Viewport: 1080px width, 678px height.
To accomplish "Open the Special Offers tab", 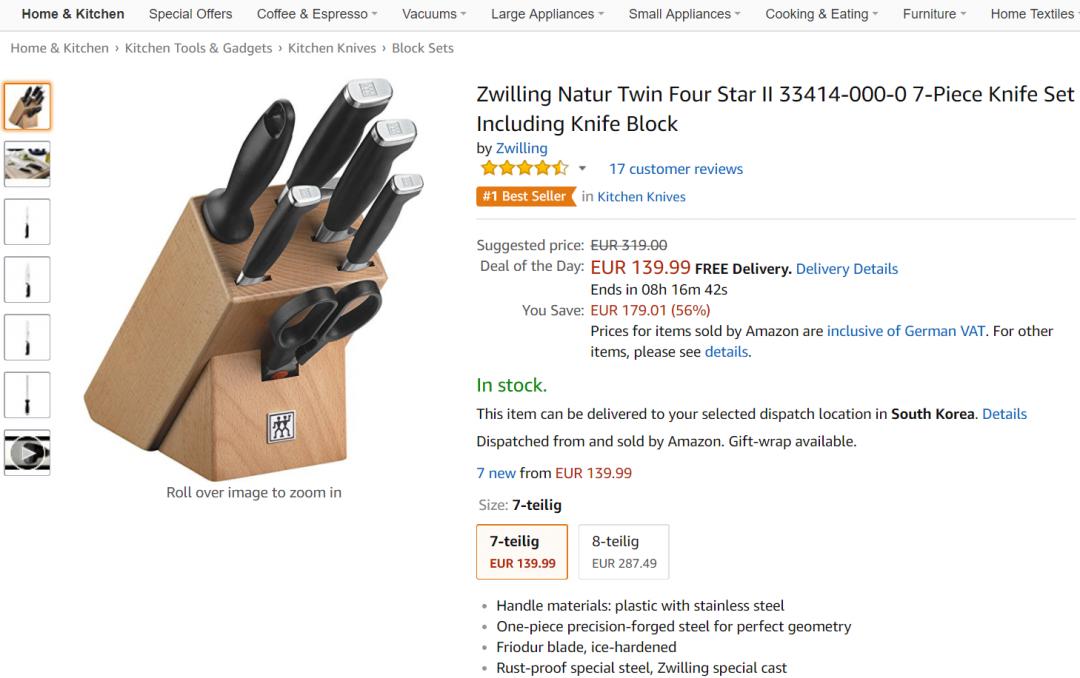I will (x=190, y=14).
